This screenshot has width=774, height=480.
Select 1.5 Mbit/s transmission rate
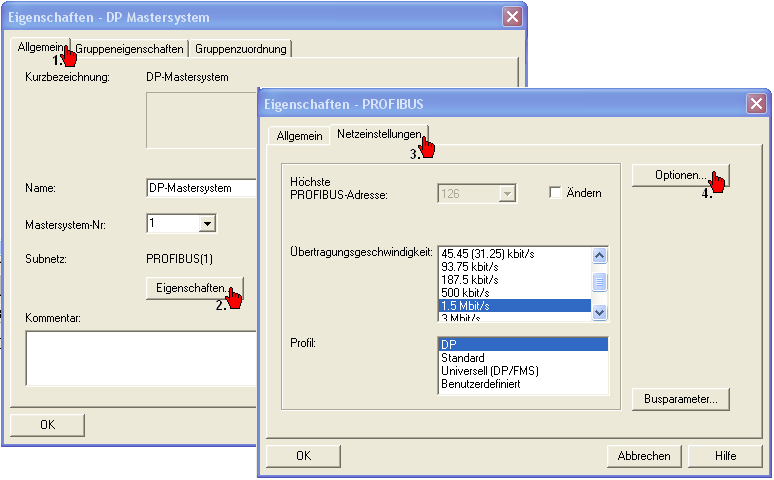pos(515,306)
